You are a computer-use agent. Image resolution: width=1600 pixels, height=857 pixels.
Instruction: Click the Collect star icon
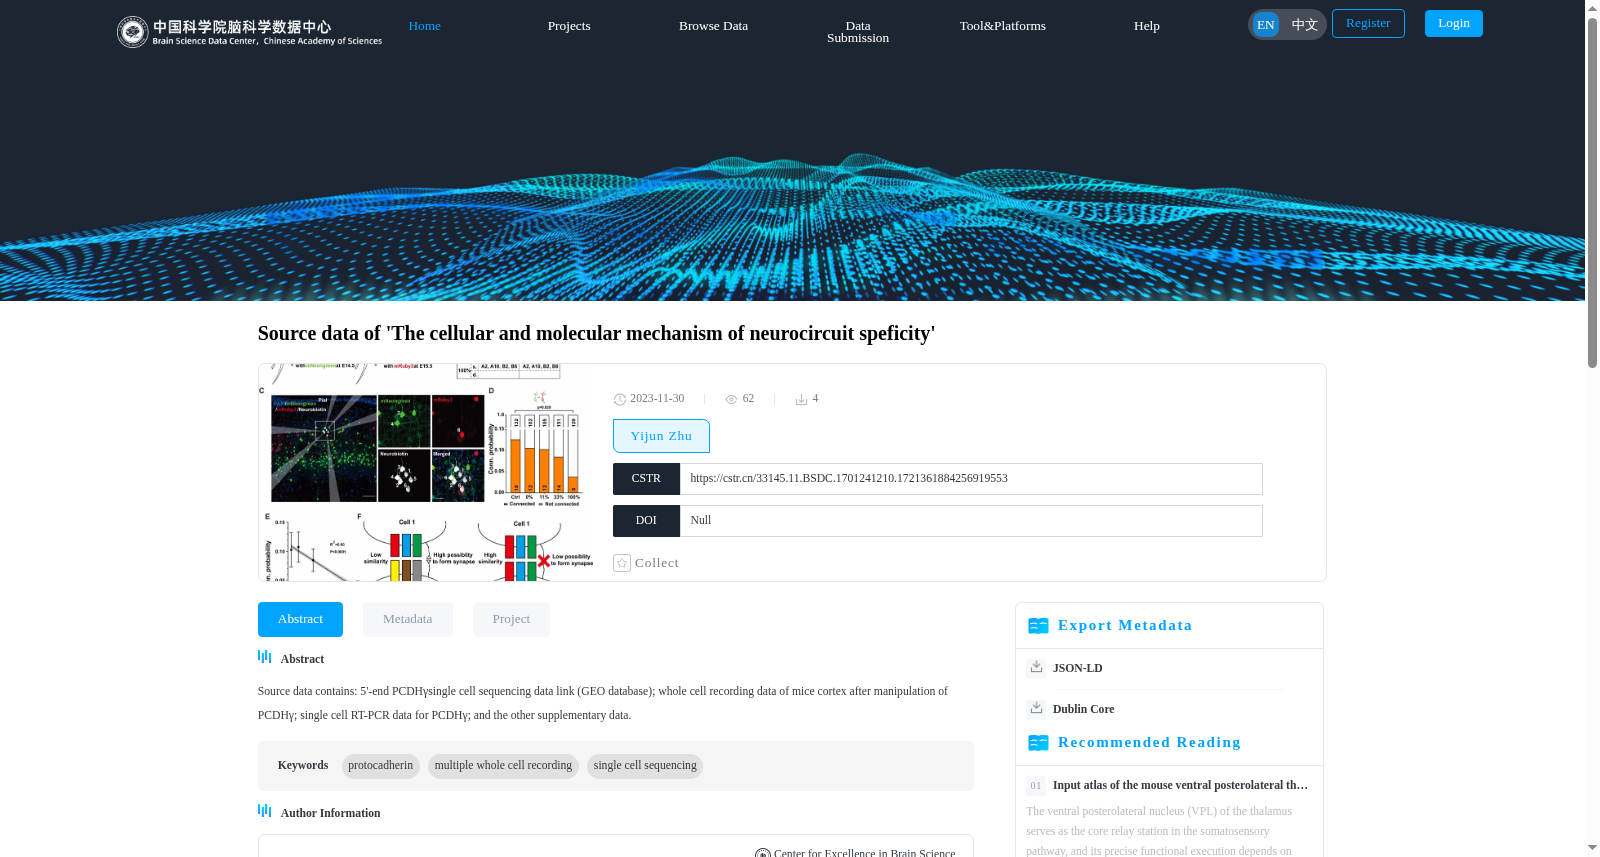[622, 563]
